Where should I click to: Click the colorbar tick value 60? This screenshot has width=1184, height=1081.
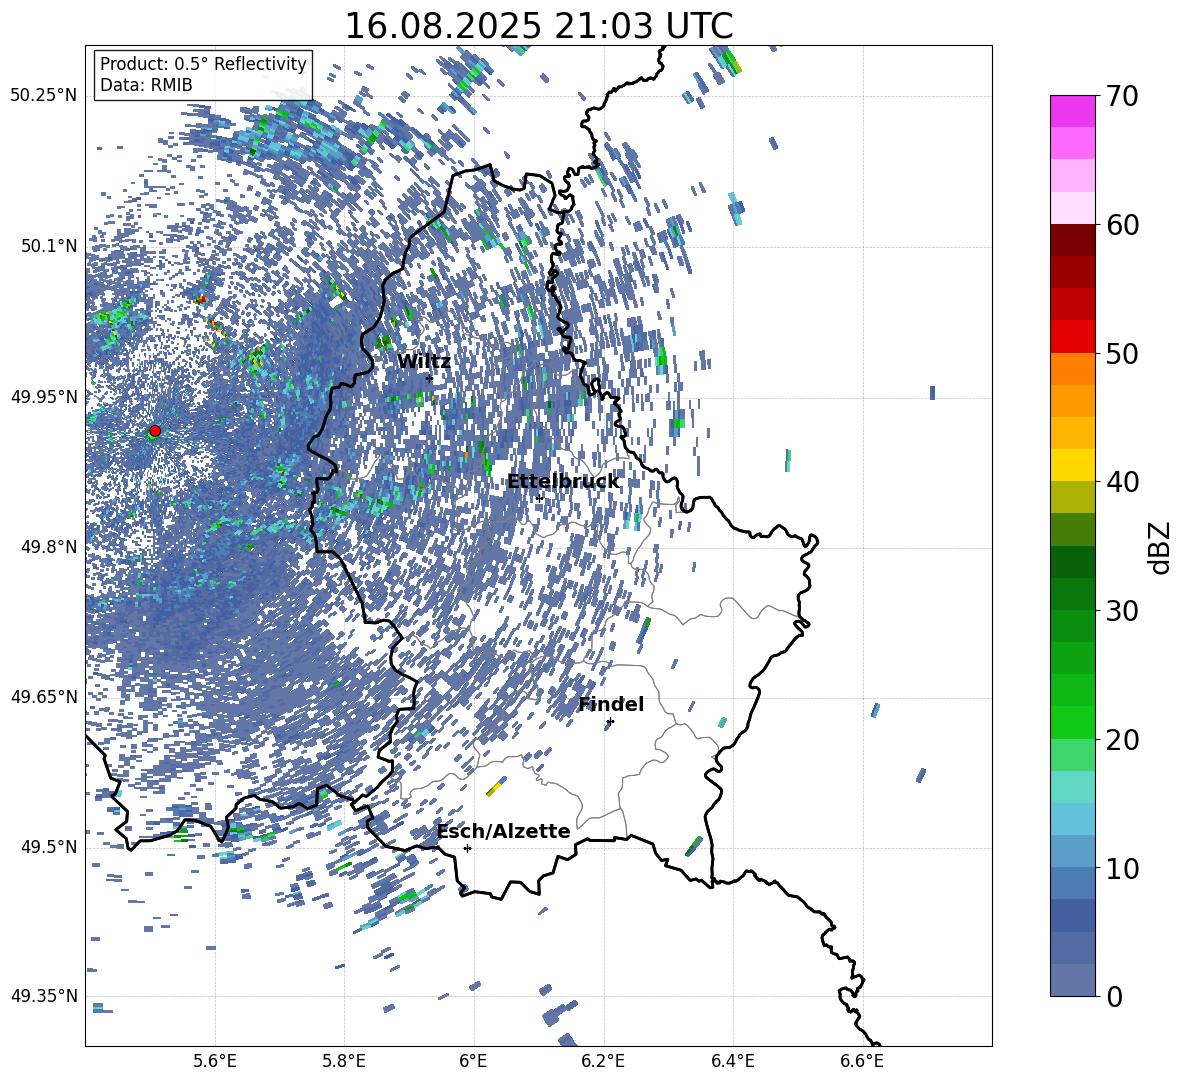coord(1122,225)
